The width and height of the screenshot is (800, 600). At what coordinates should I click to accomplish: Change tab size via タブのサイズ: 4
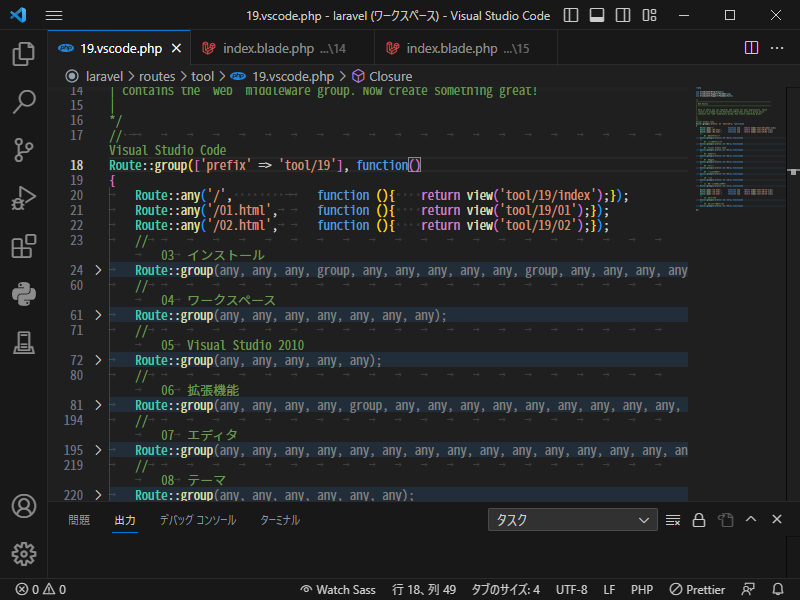point(505,590)
